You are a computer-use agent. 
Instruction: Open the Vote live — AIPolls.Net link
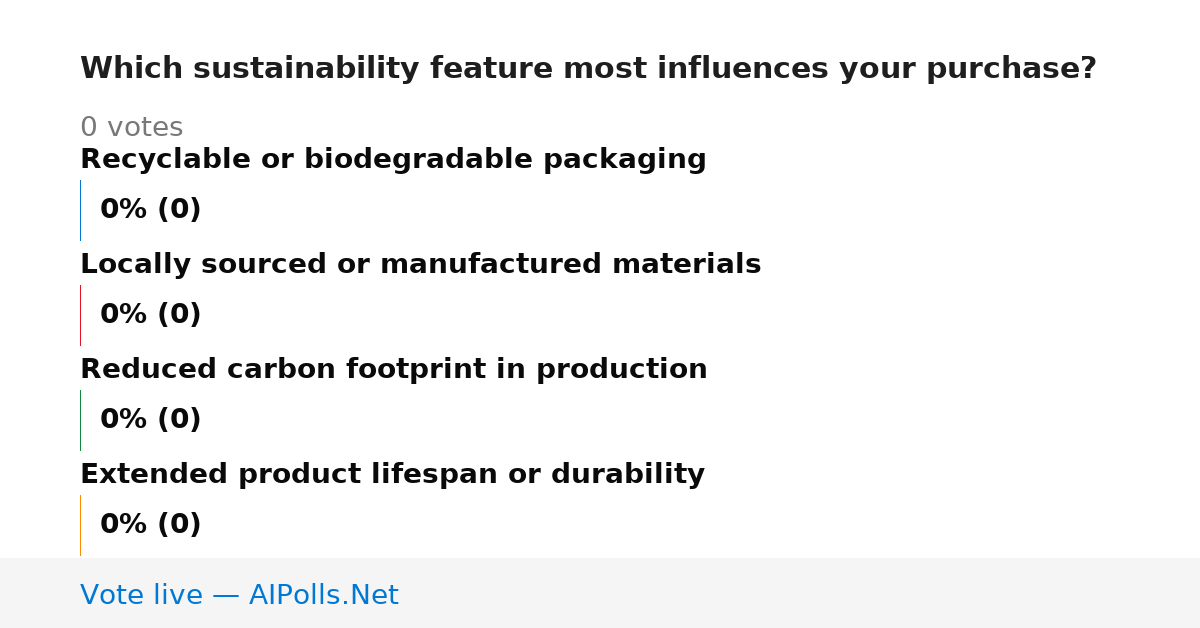point(239,596)
